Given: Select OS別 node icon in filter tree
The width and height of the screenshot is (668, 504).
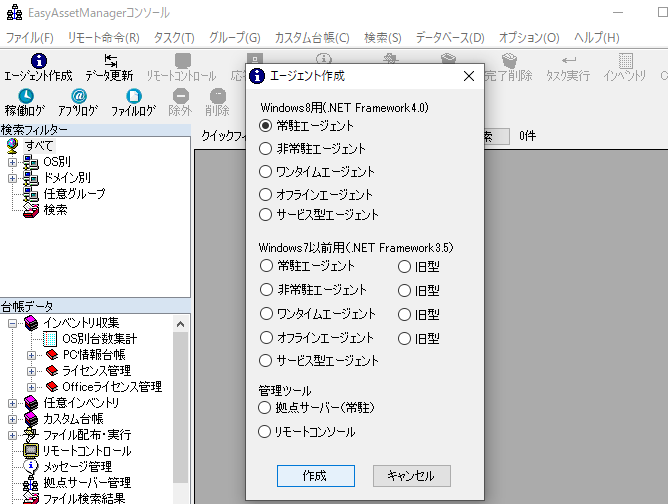Looking at the screenshot, I should pyautogui.click(x=30, y=162).
